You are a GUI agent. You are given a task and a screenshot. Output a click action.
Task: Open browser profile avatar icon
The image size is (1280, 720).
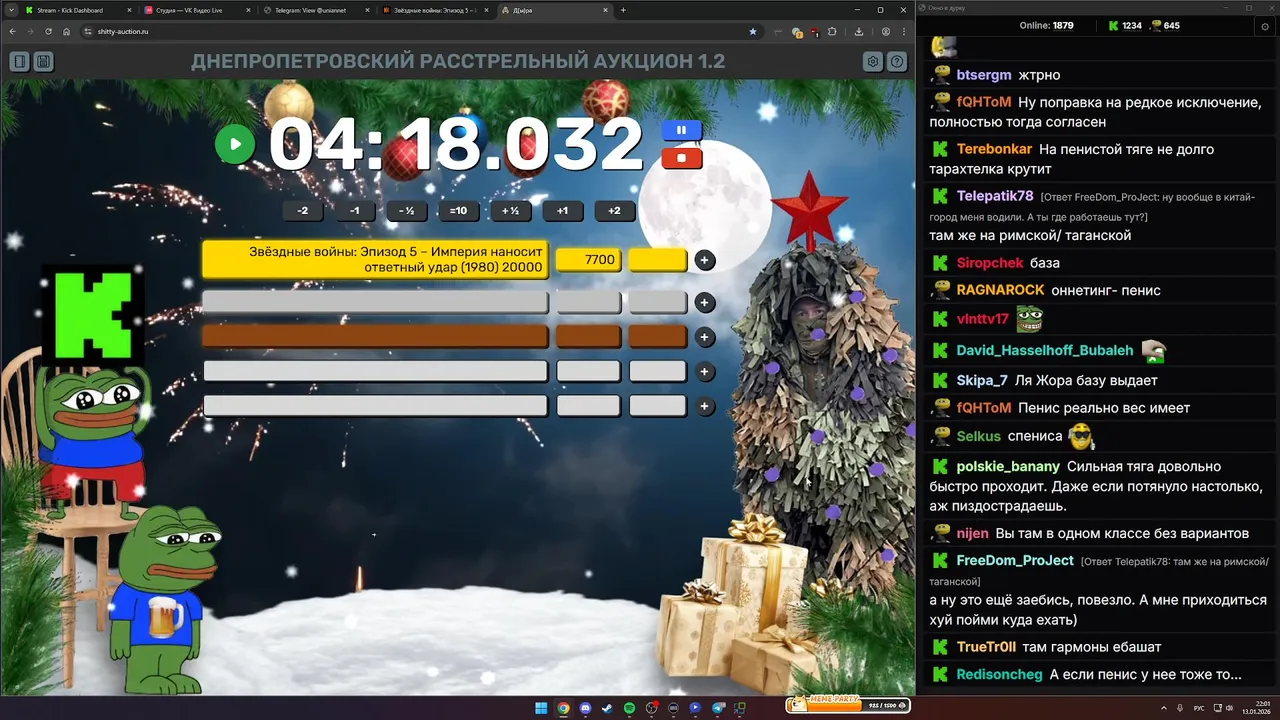886,31
